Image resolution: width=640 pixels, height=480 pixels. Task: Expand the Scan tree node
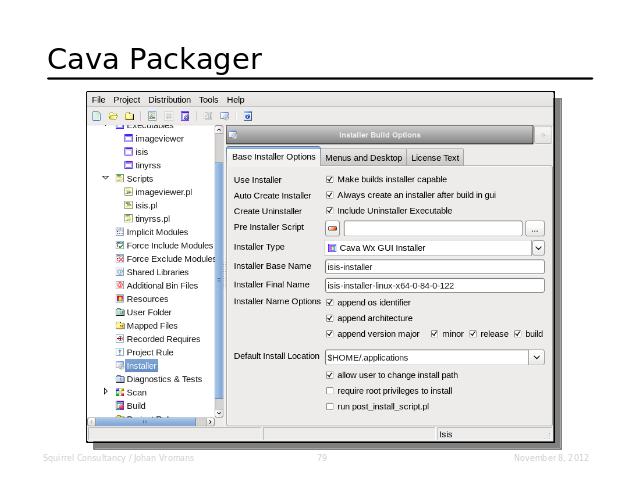[x=106, y=391]
